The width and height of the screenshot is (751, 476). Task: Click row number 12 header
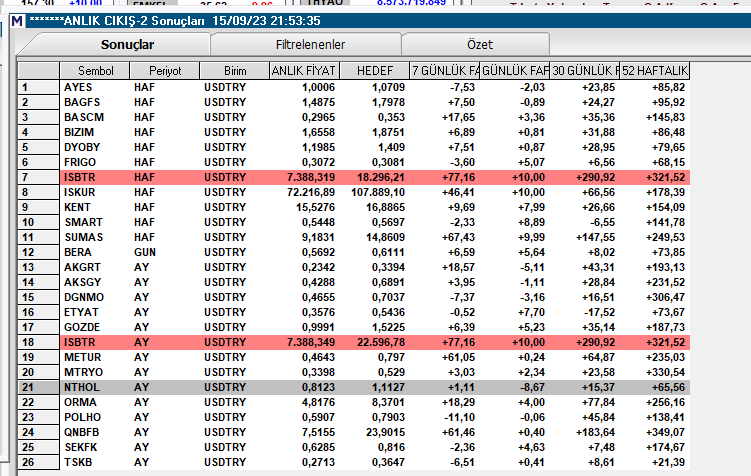[x=38, y=252]
